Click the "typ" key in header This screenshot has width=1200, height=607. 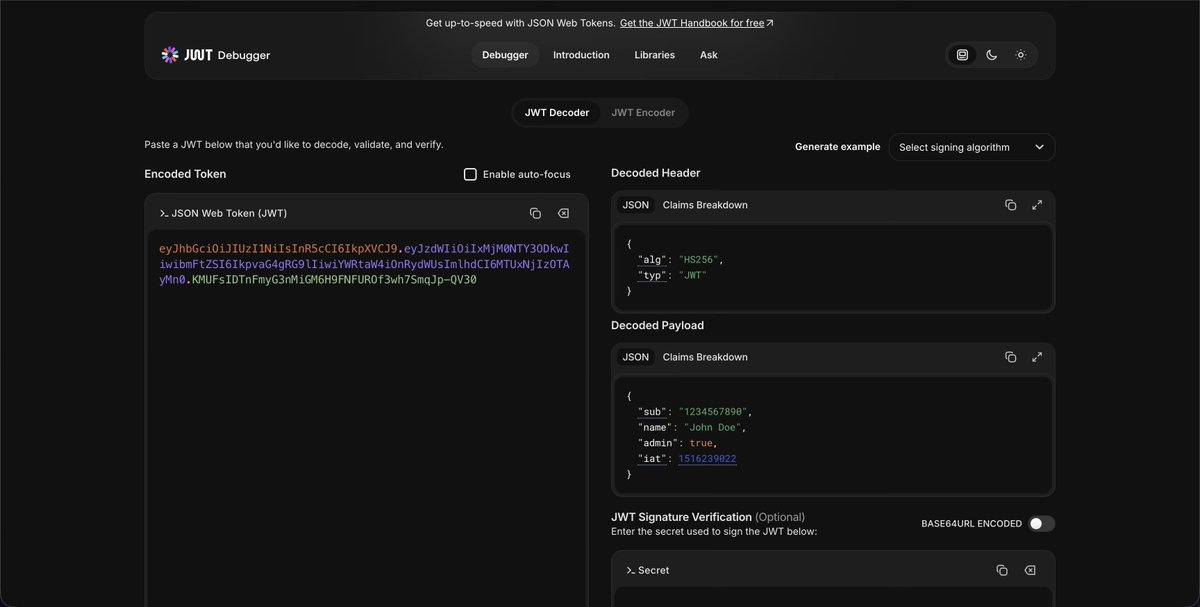point(652,275)
